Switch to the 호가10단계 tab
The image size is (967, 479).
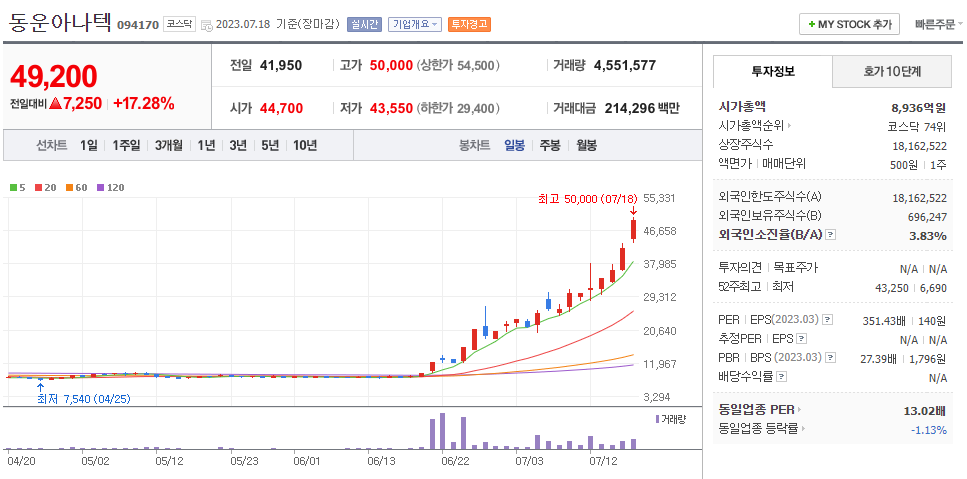892,72
